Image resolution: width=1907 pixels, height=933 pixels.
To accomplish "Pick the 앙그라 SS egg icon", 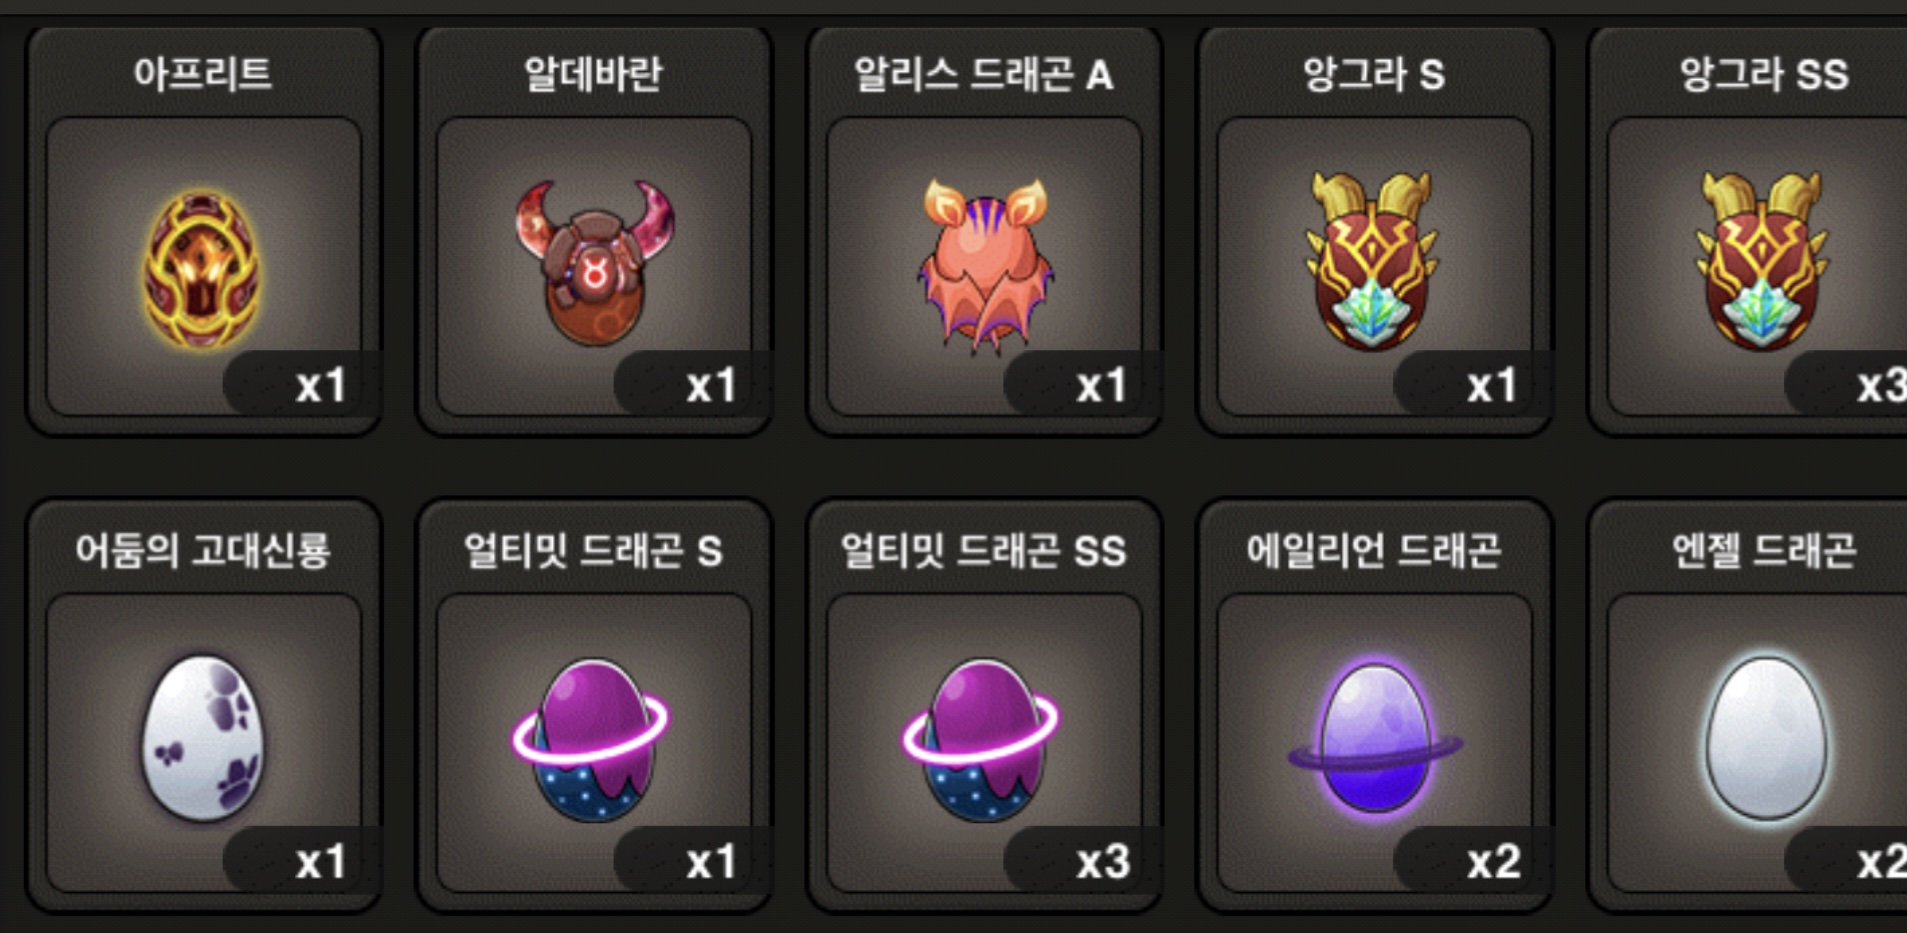I will coord(1762,262).
